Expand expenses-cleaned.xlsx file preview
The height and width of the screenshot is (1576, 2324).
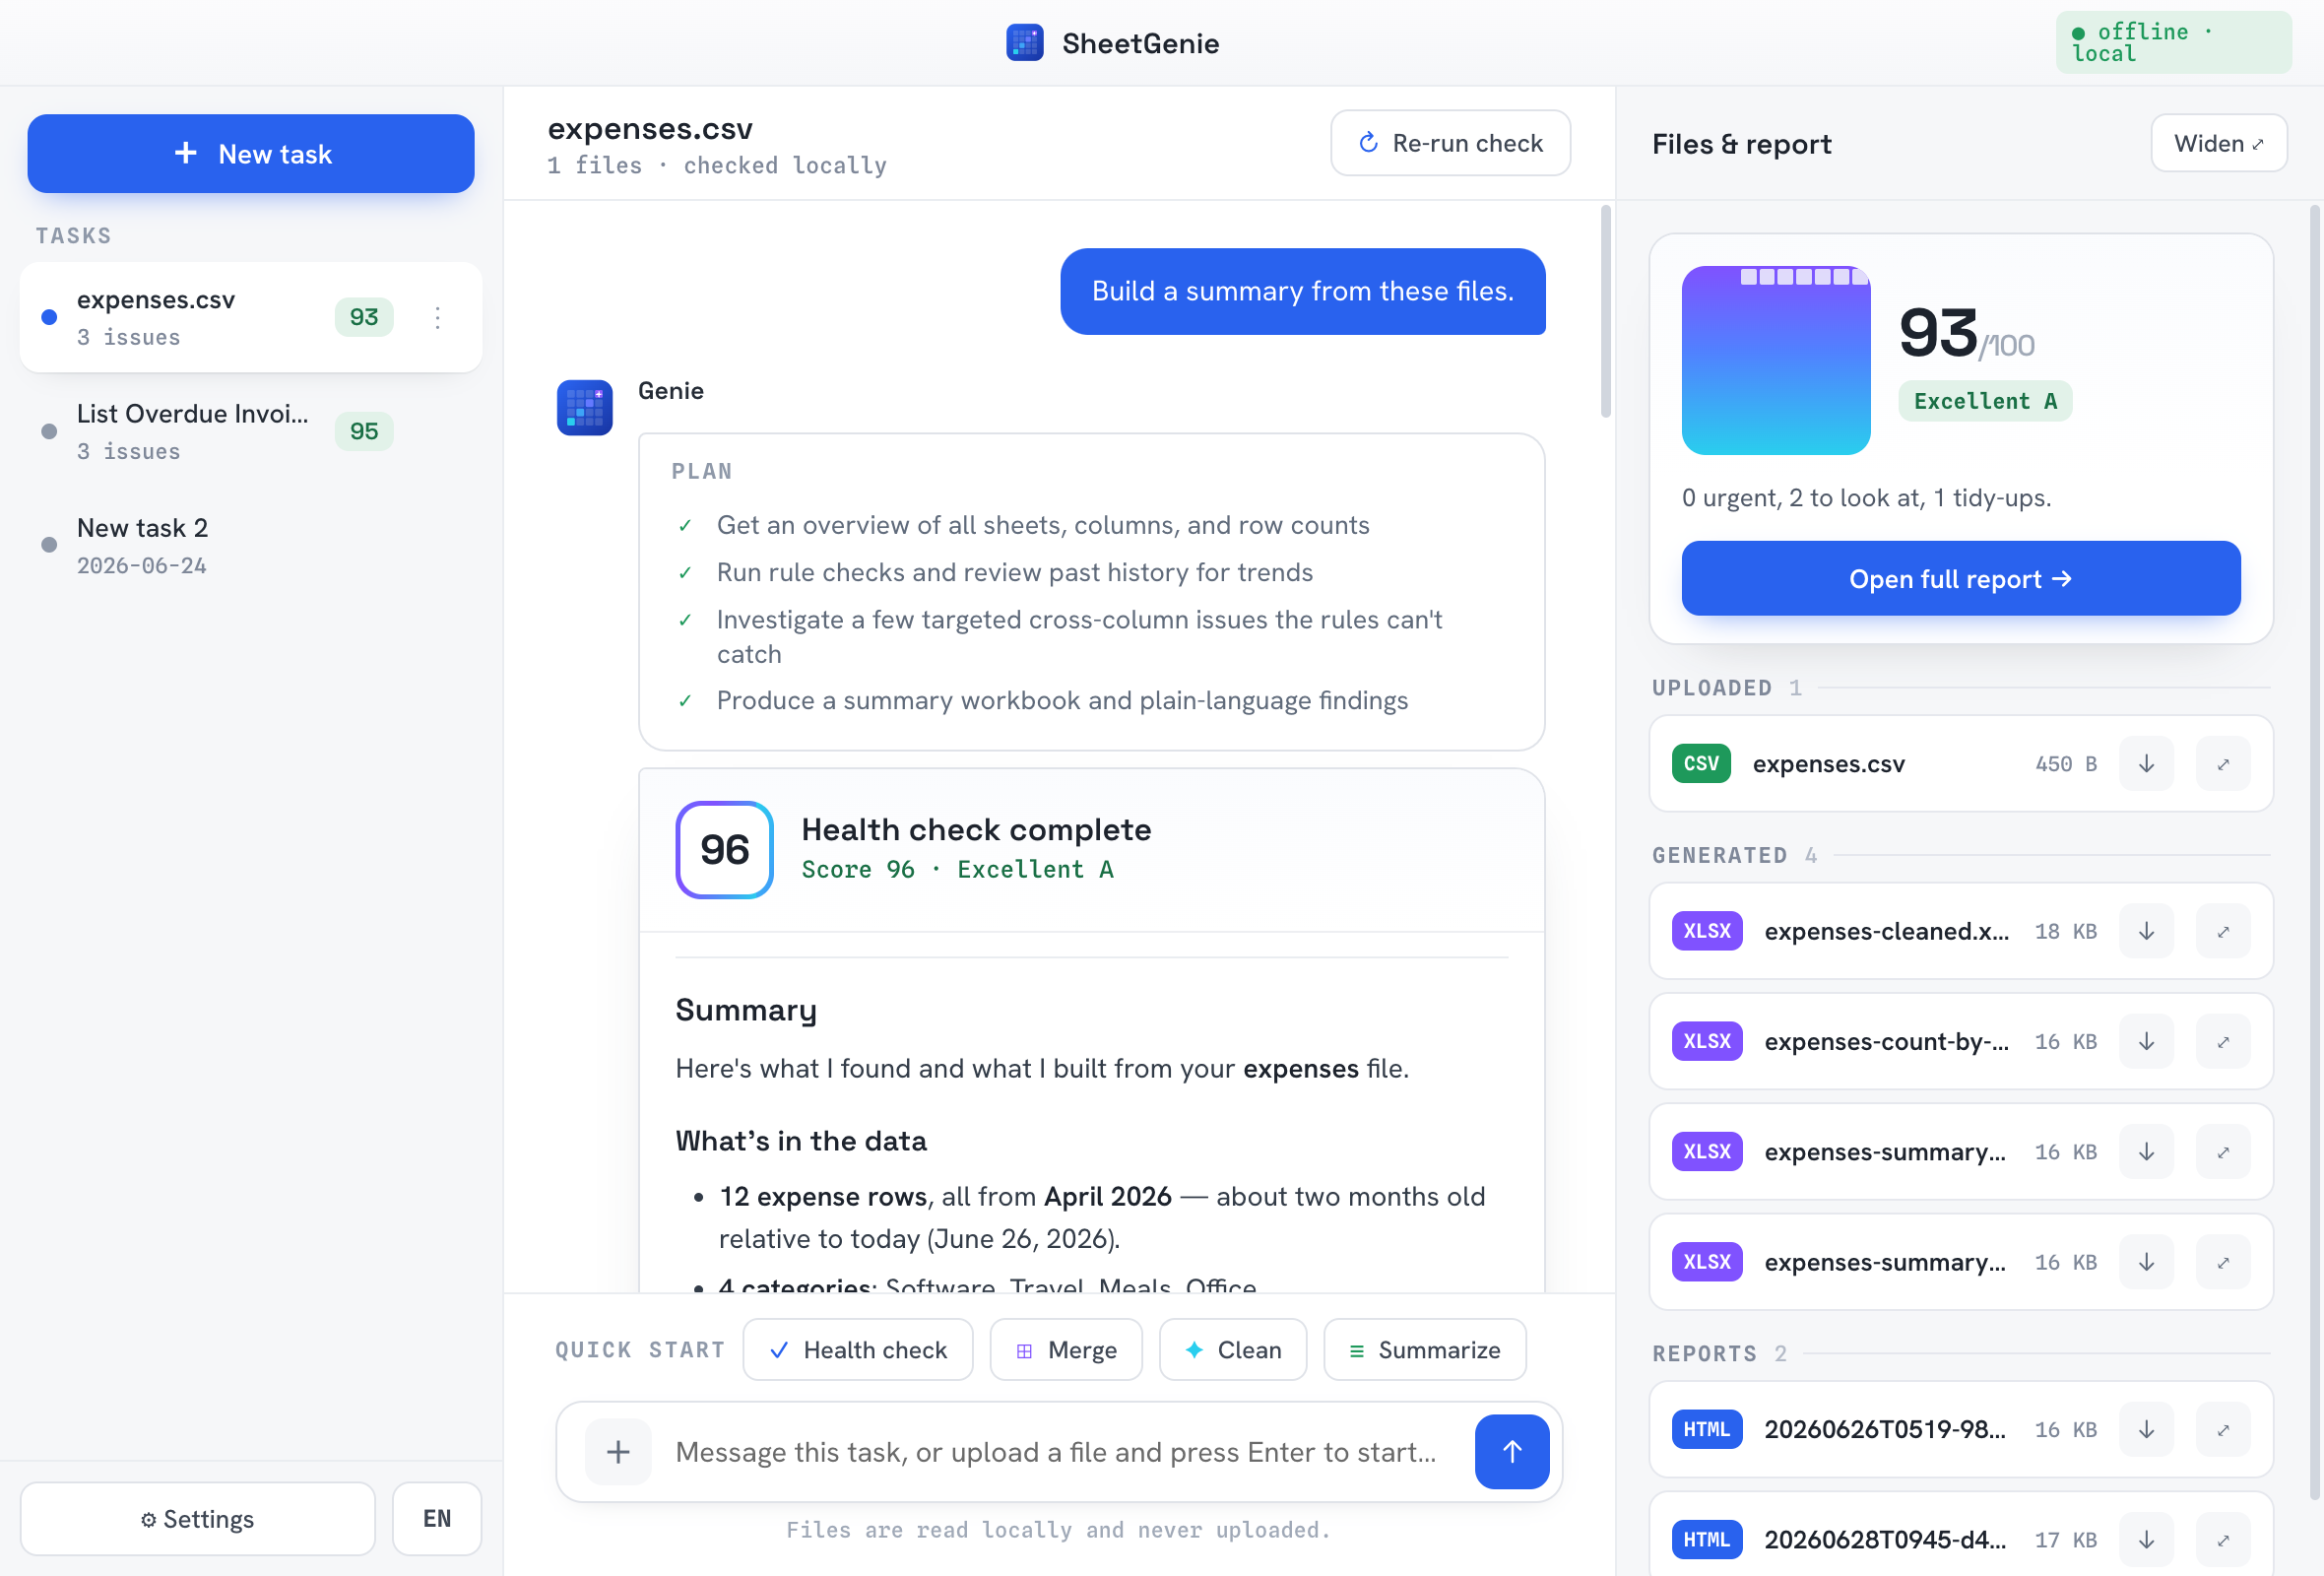(x=2223, y=931)
